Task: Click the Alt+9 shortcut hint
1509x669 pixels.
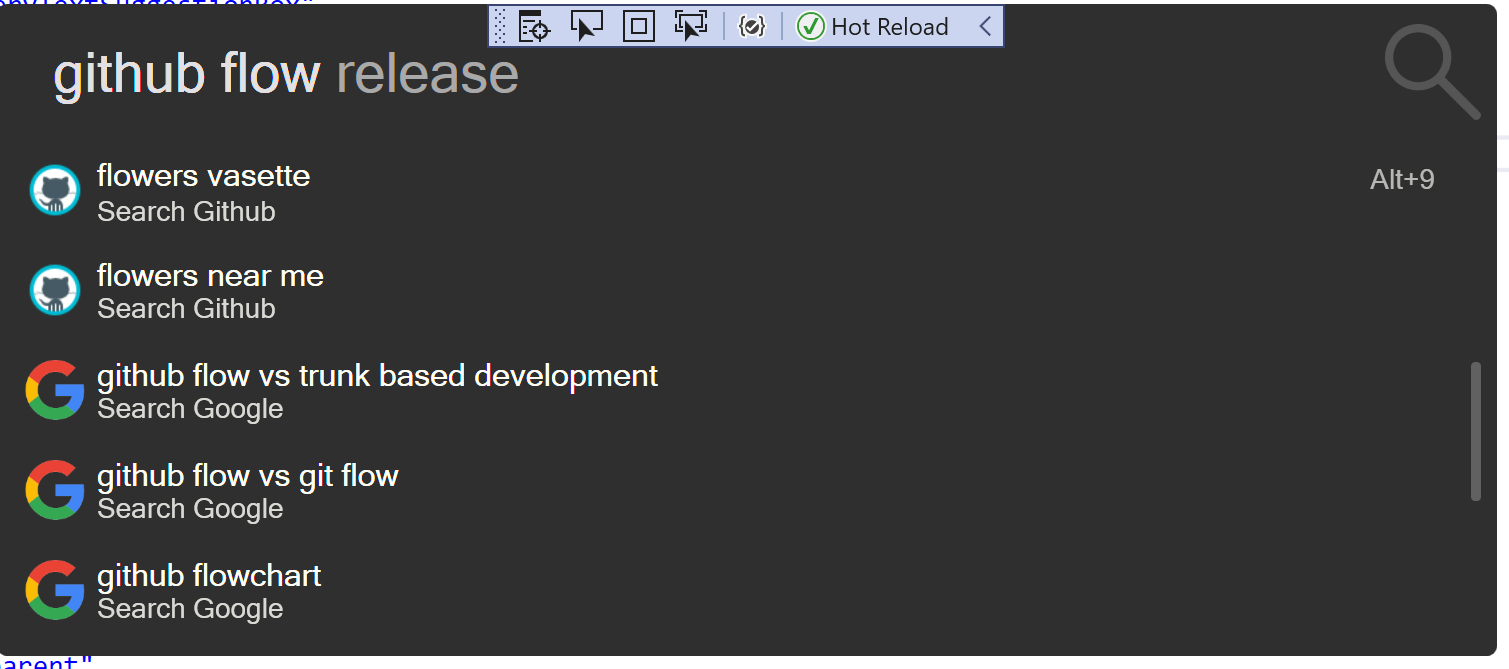Action: 1402,180
